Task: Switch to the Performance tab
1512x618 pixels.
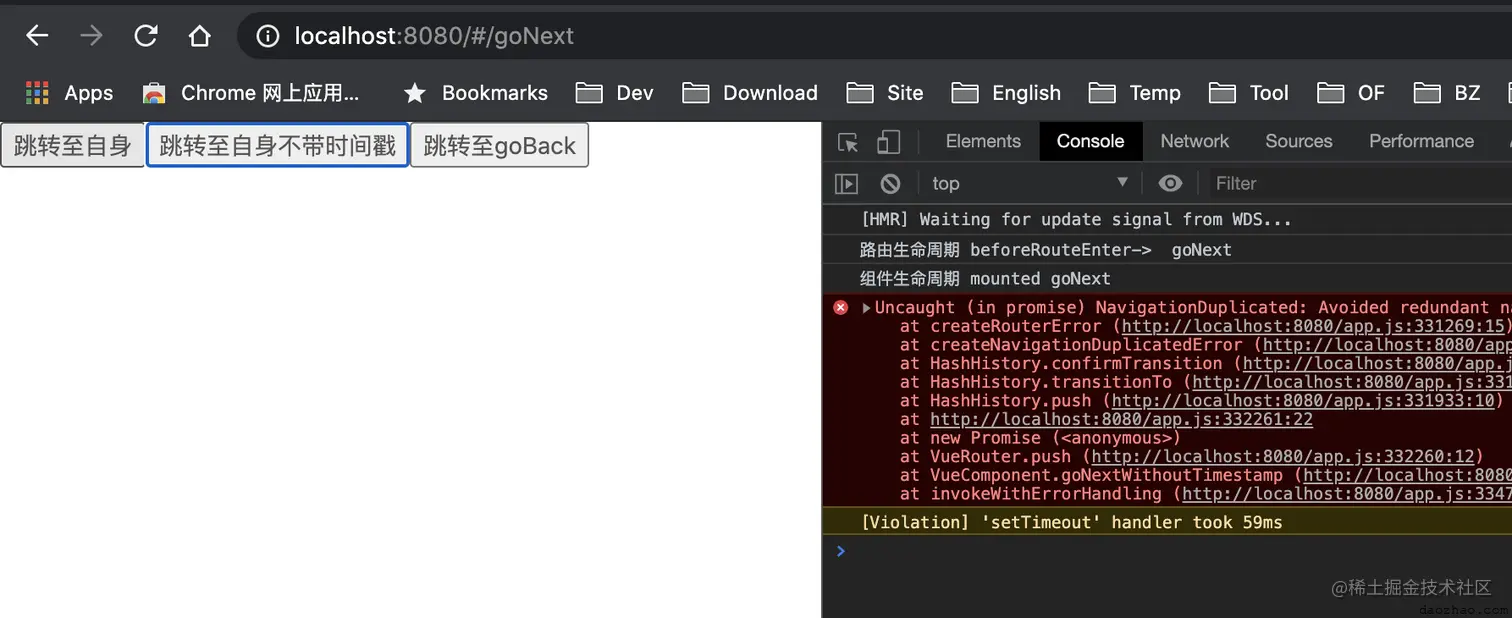Action: point(1421,141)
